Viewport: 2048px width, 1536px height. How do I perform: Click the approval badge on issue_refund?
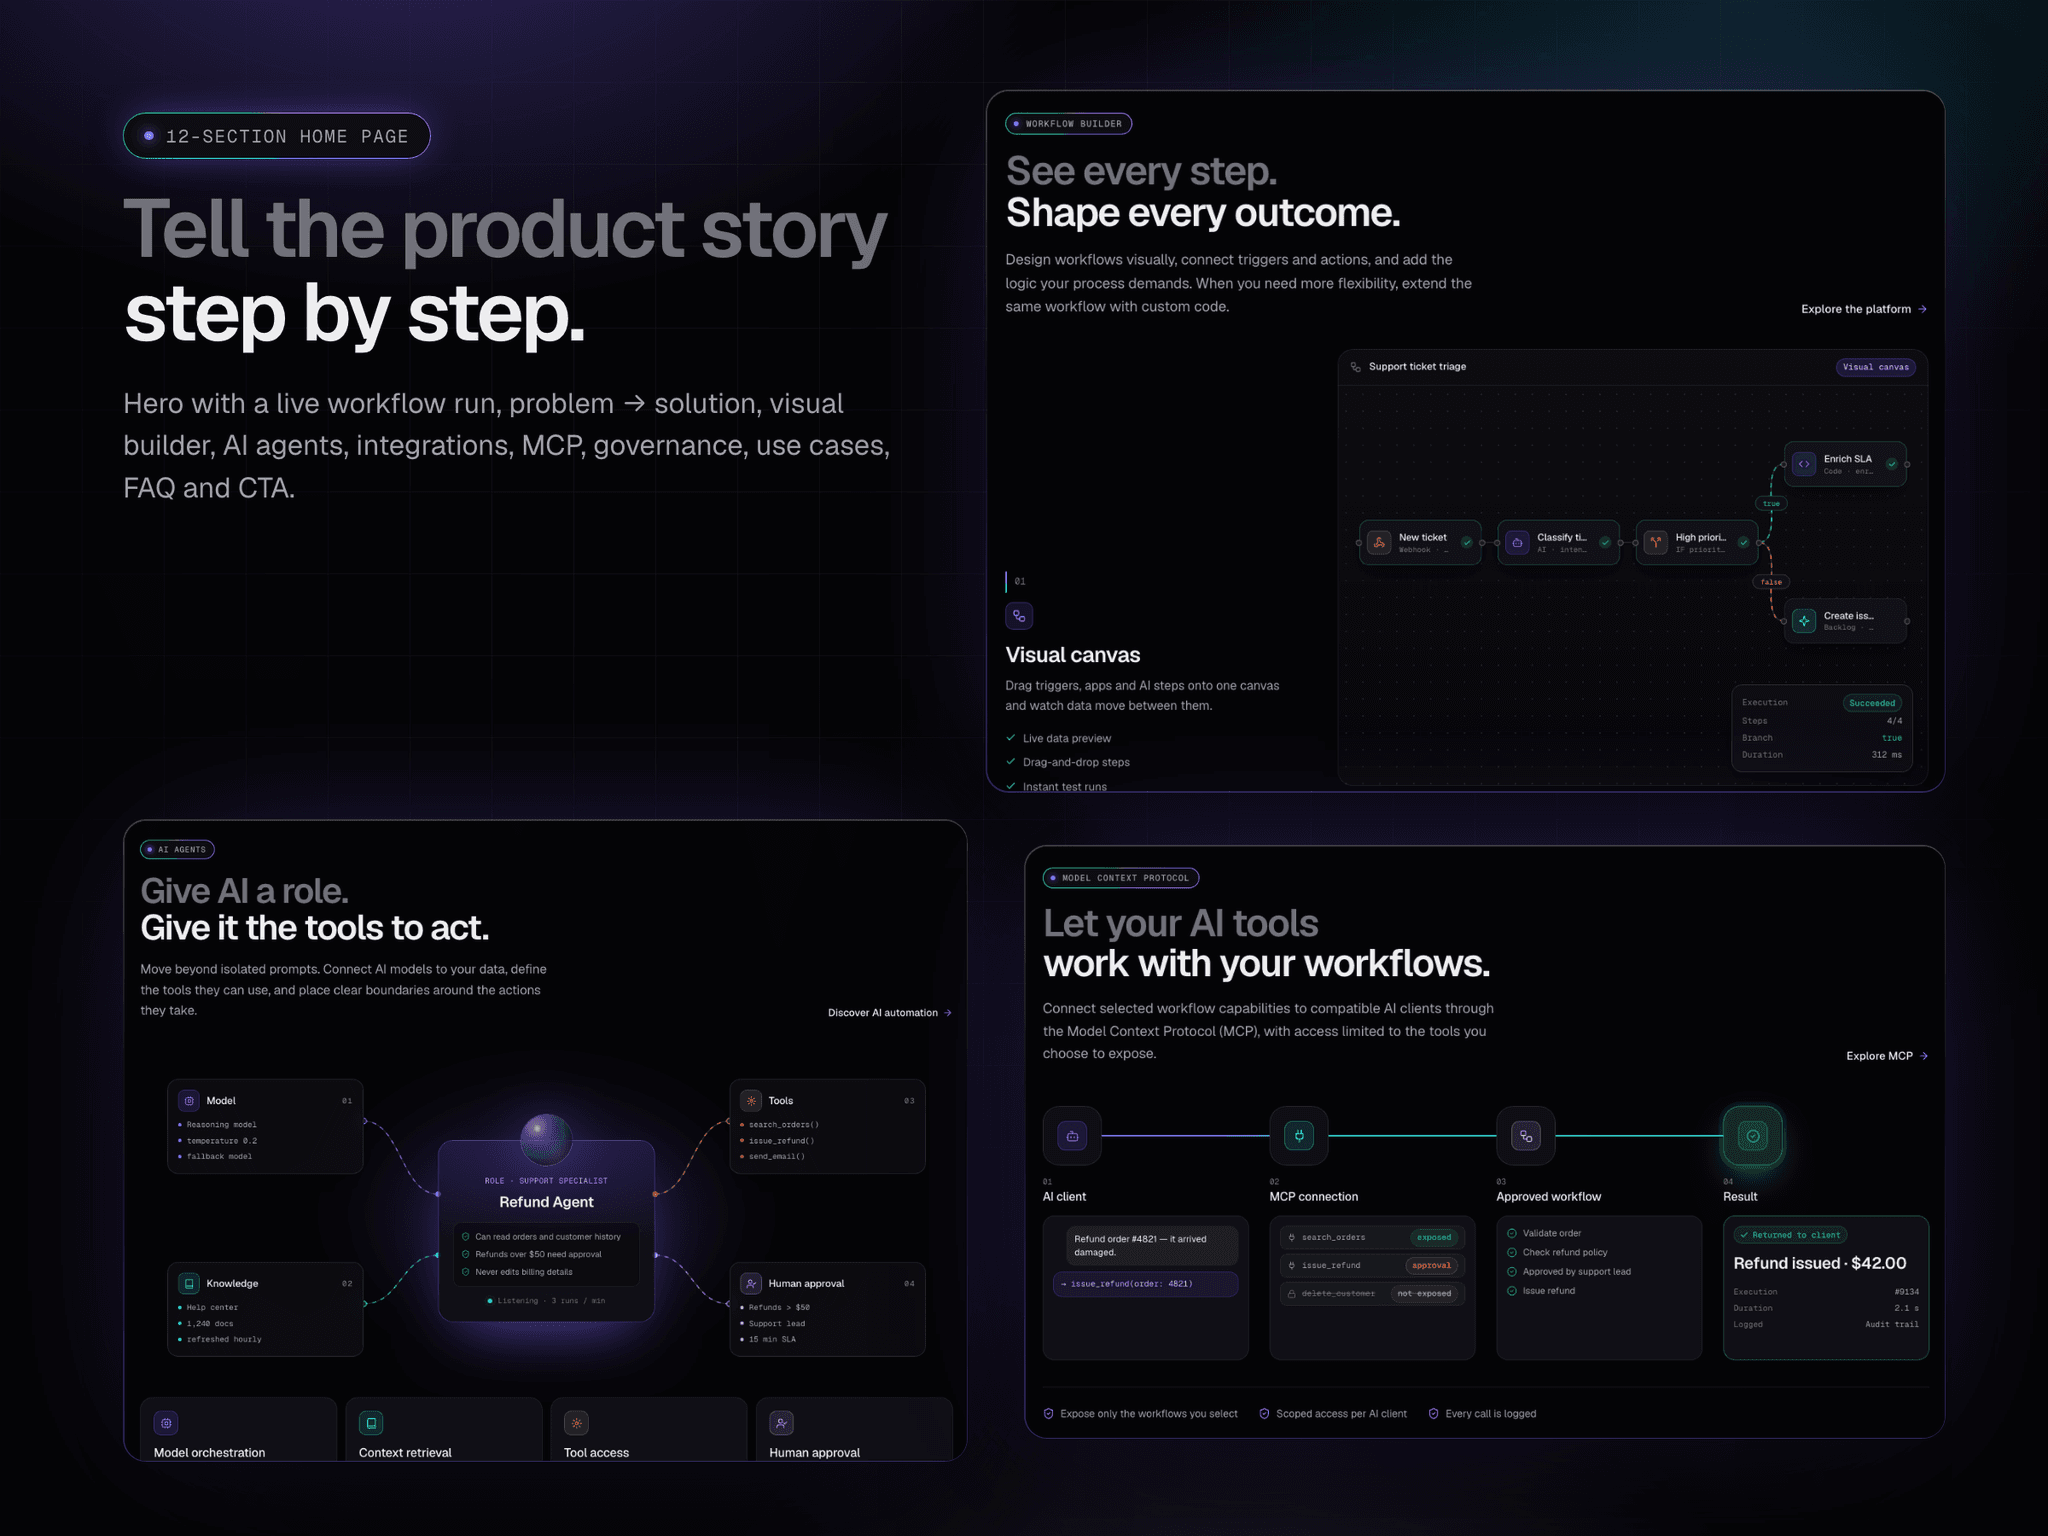click(x=1432, y=1266)
